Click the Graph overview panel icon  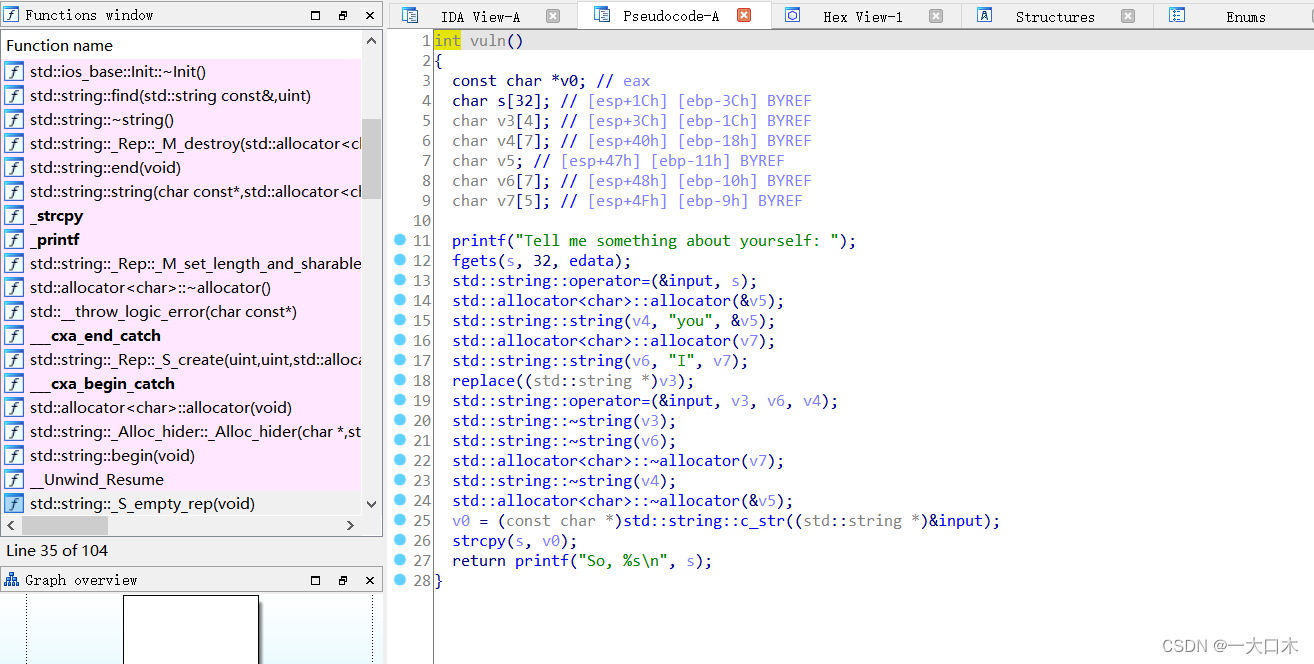click(x=12, y=579)
